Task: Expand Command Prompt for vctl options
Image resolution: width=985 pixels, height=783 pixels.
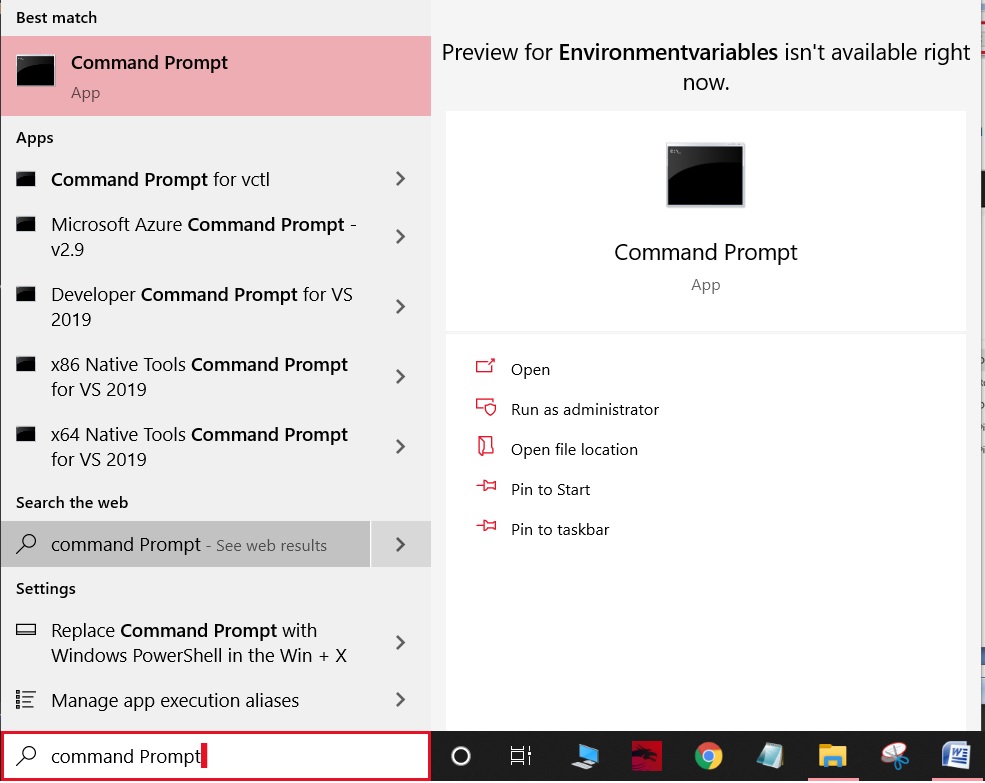Action: click(x=401, y=179)
